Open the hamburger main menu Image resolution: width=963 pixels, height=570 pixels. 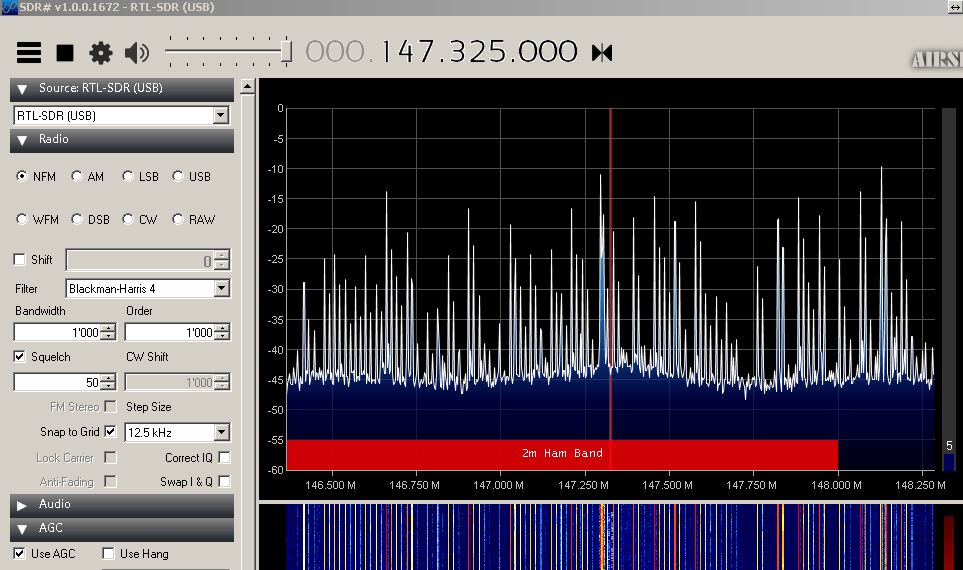click(x=29, y=53)
